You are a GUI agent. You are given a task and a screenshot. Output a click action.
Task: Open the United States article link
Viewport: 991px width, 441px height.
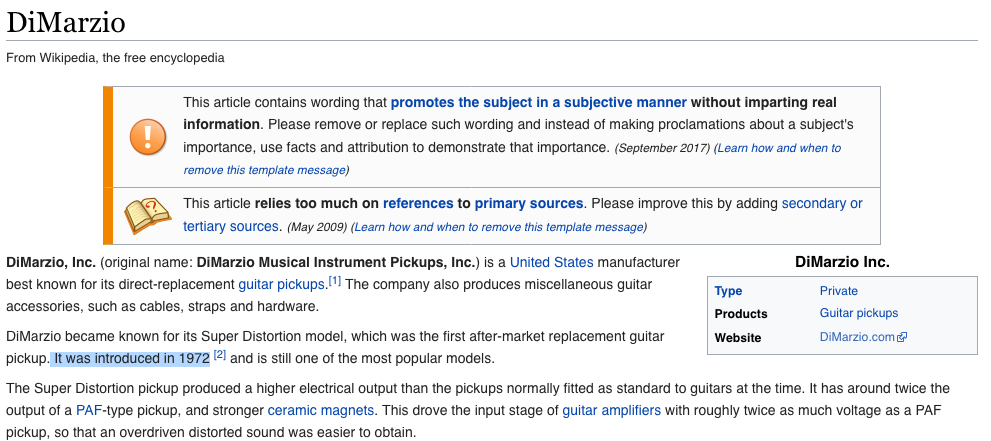coord(552,262)
